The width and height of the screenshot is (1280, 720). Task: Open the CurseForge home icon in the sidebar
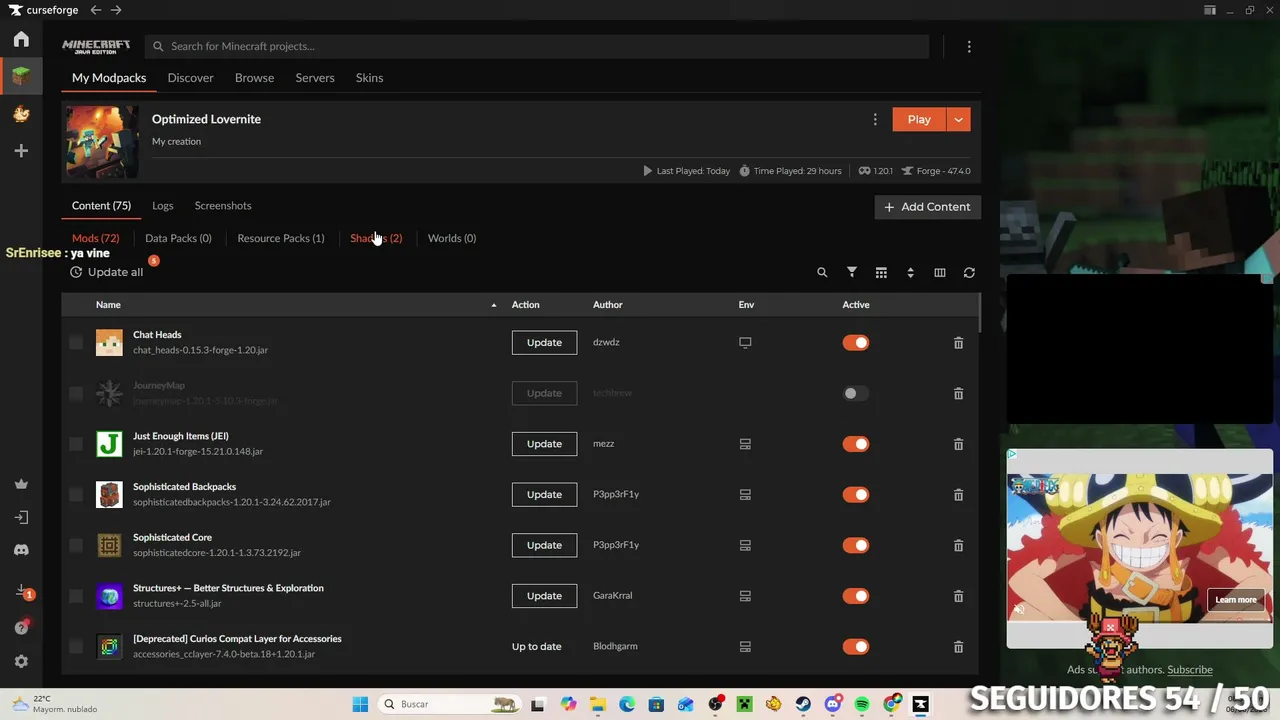pyautogui.click(x=21, y=39)
